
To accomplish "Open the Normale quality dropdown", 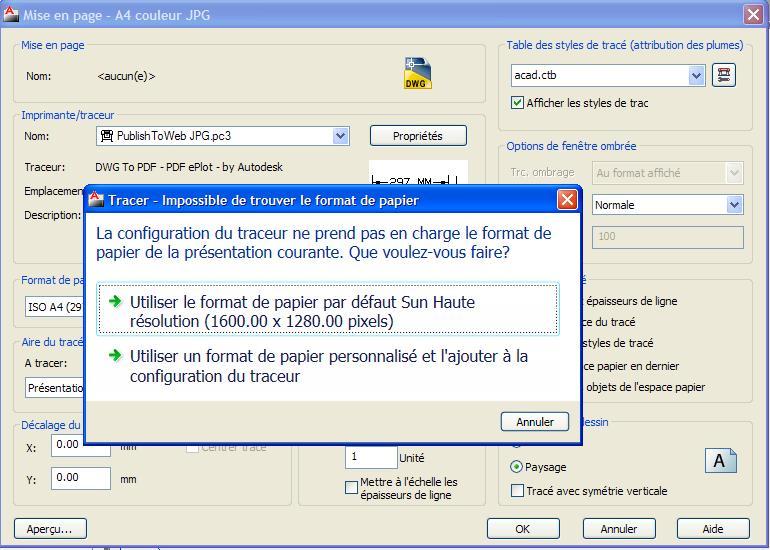I will point(734,205).
